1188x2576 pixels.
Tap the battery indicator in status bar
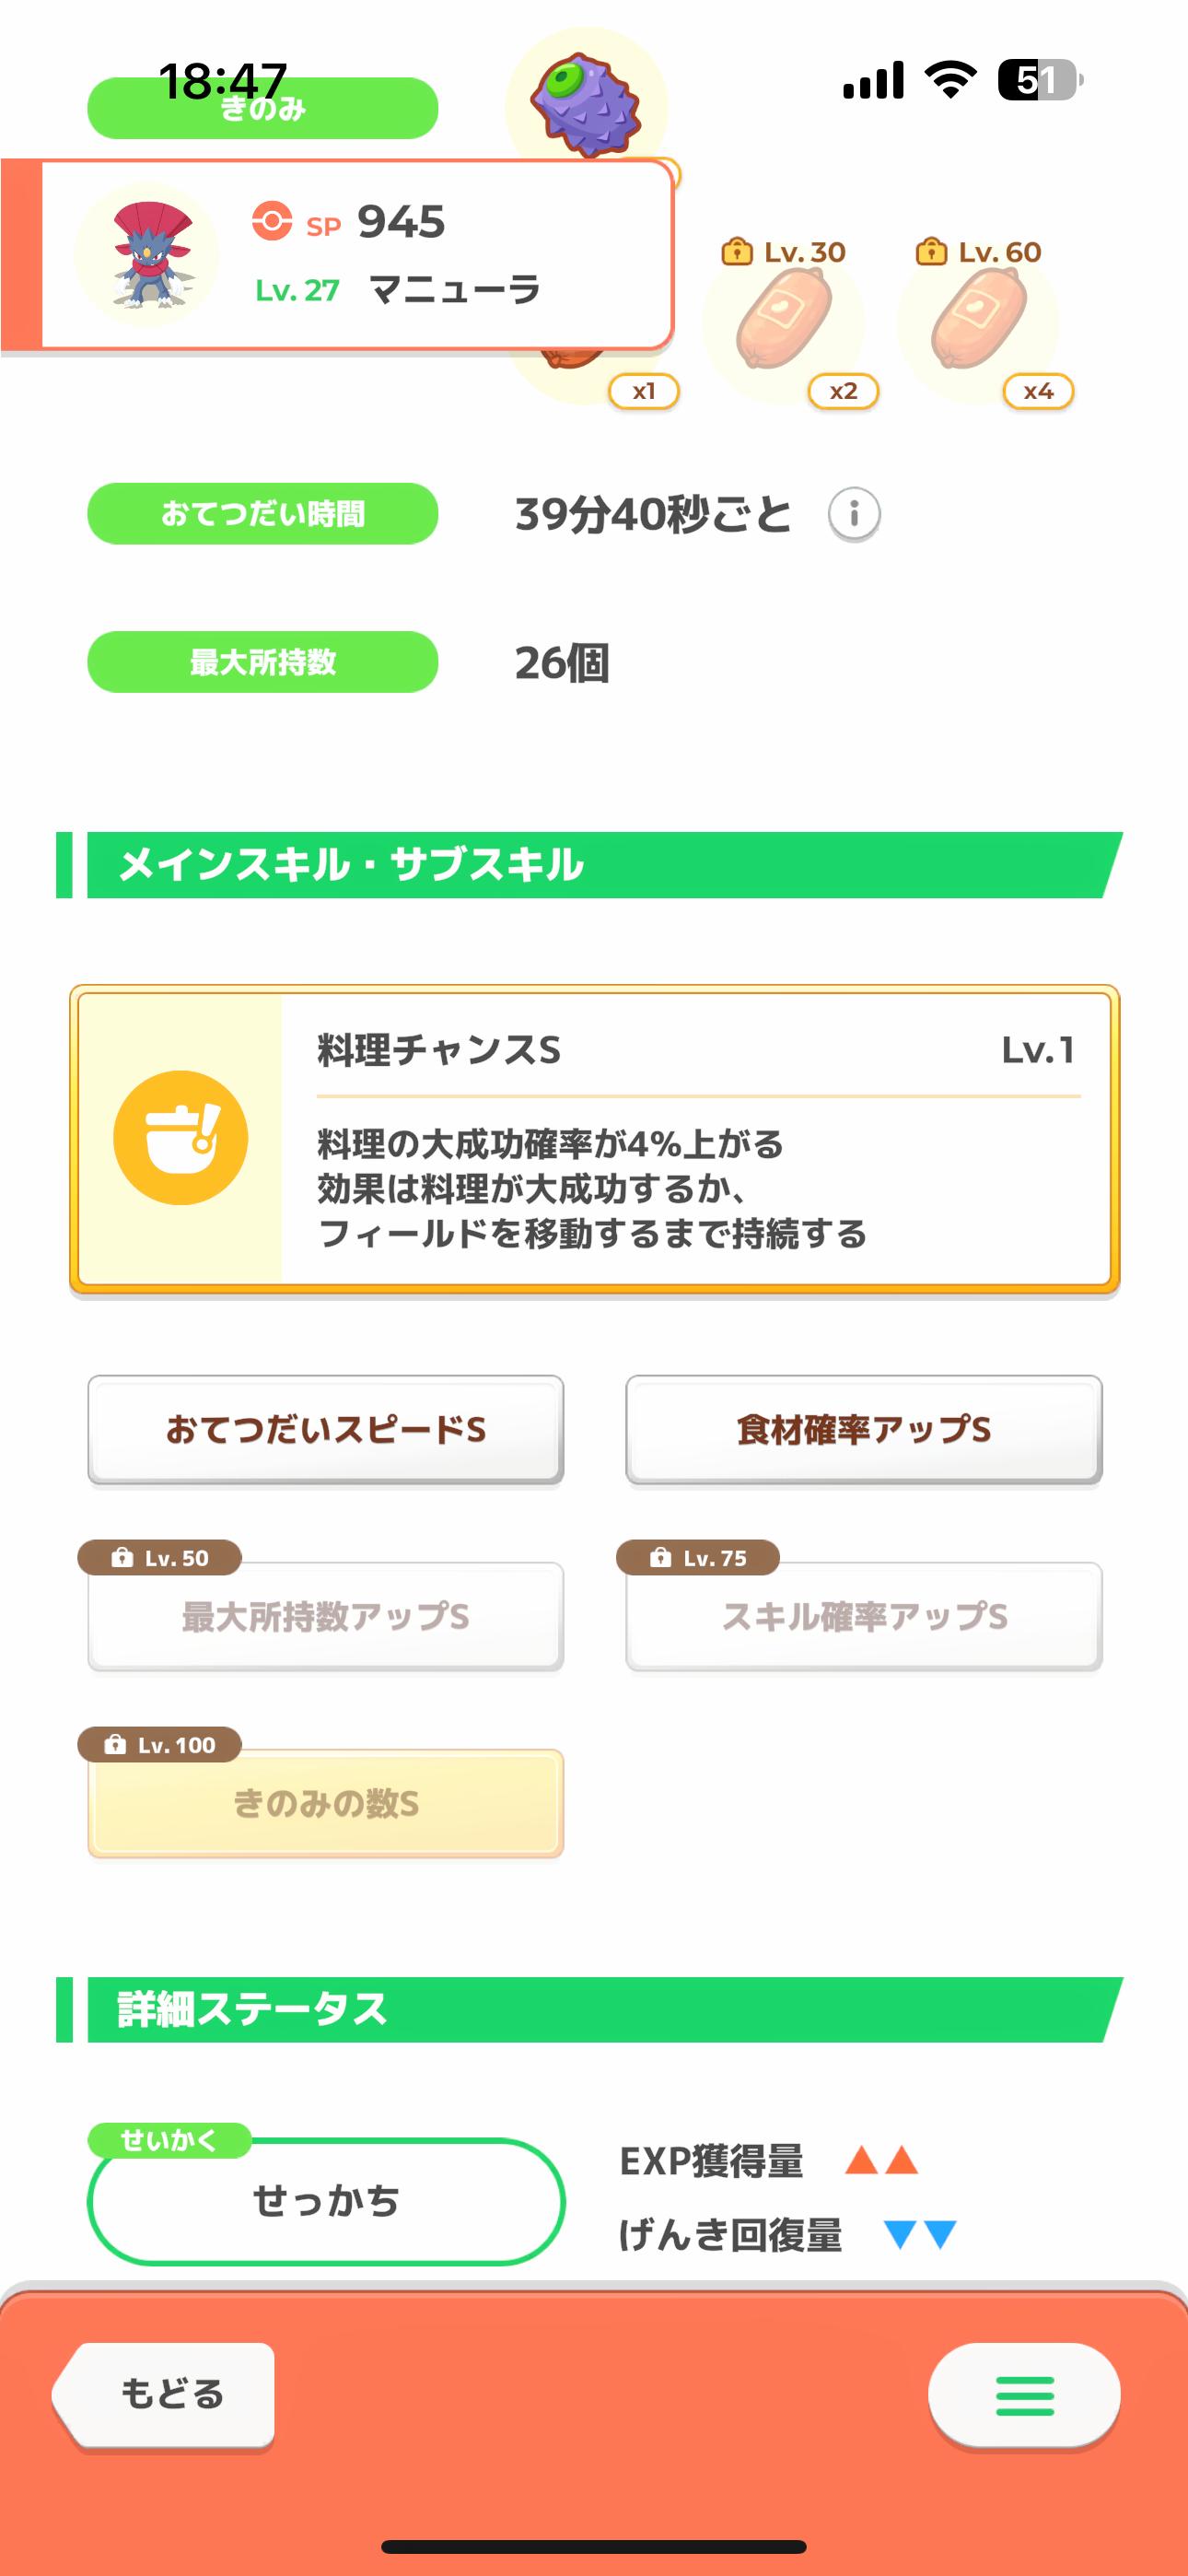(1040, 80)
